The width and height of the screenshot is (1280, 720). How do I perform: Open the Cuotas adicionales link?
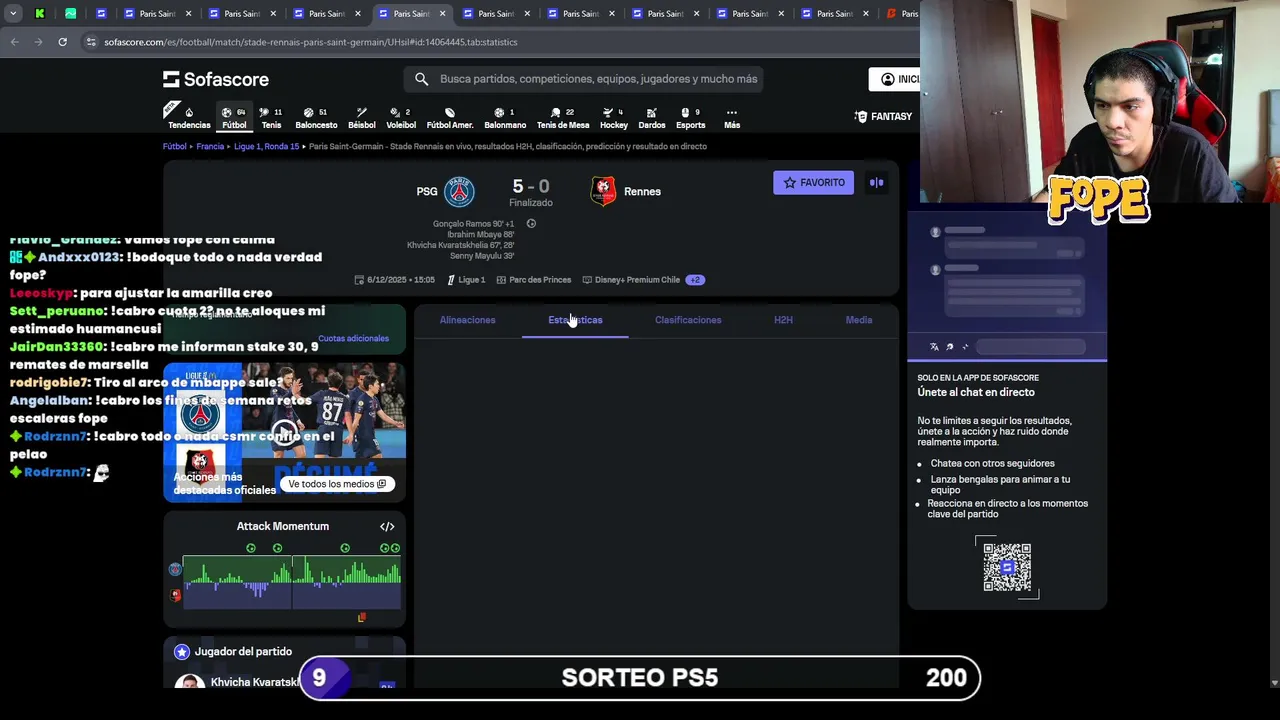353,339
